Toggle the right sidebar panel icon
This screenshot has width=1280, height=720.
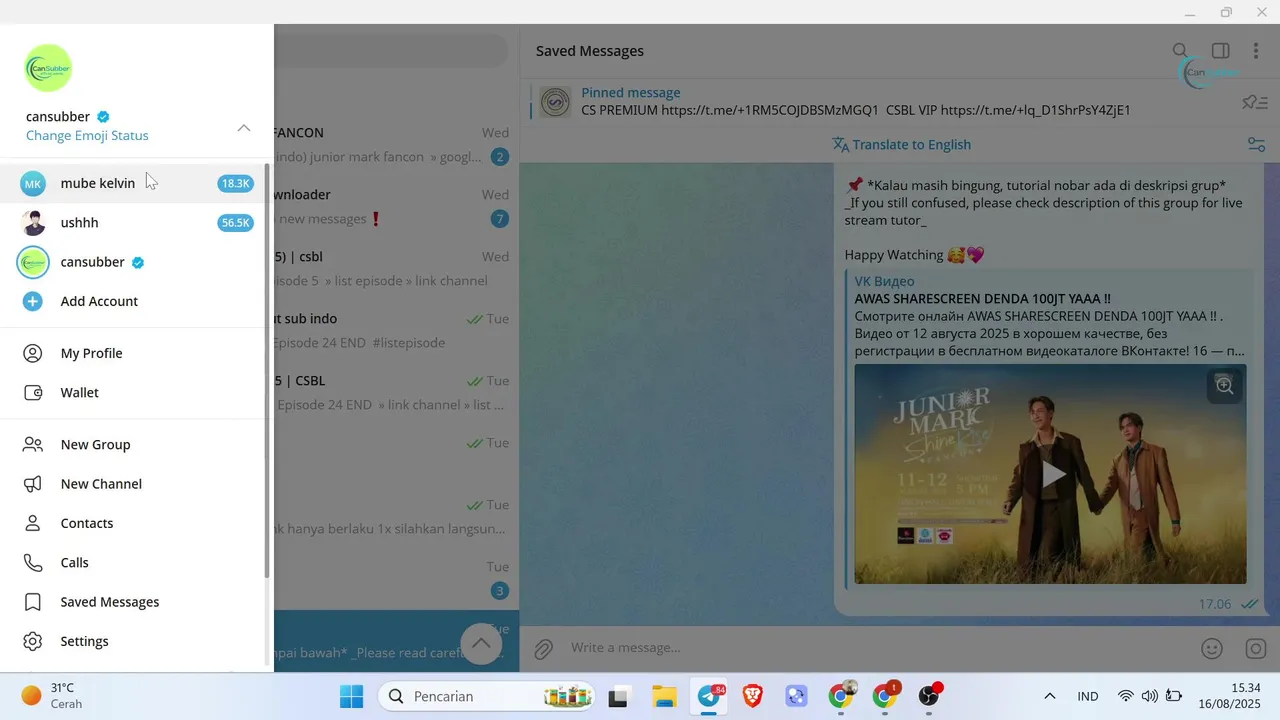pyautogui.click(x=1220, y=51)
